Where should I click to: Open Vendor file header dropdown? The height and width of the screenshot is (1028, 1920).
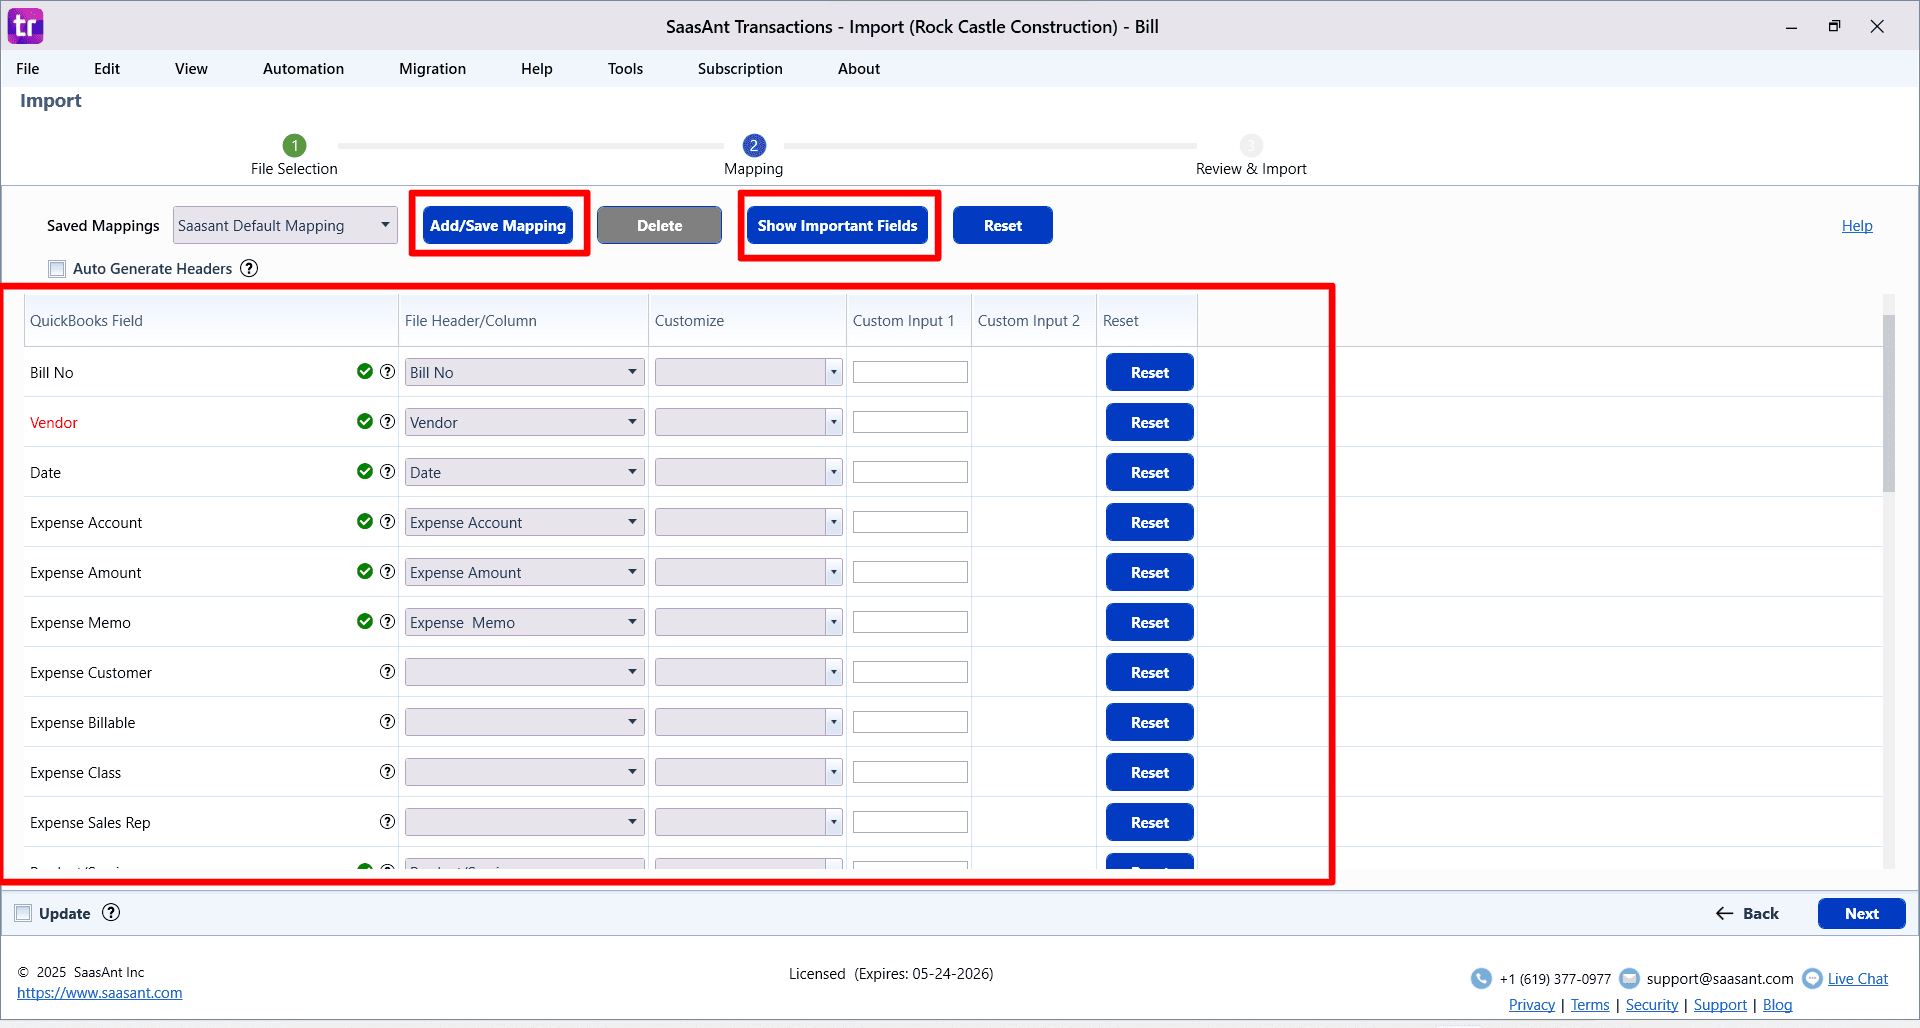click(x=524, y=422)
